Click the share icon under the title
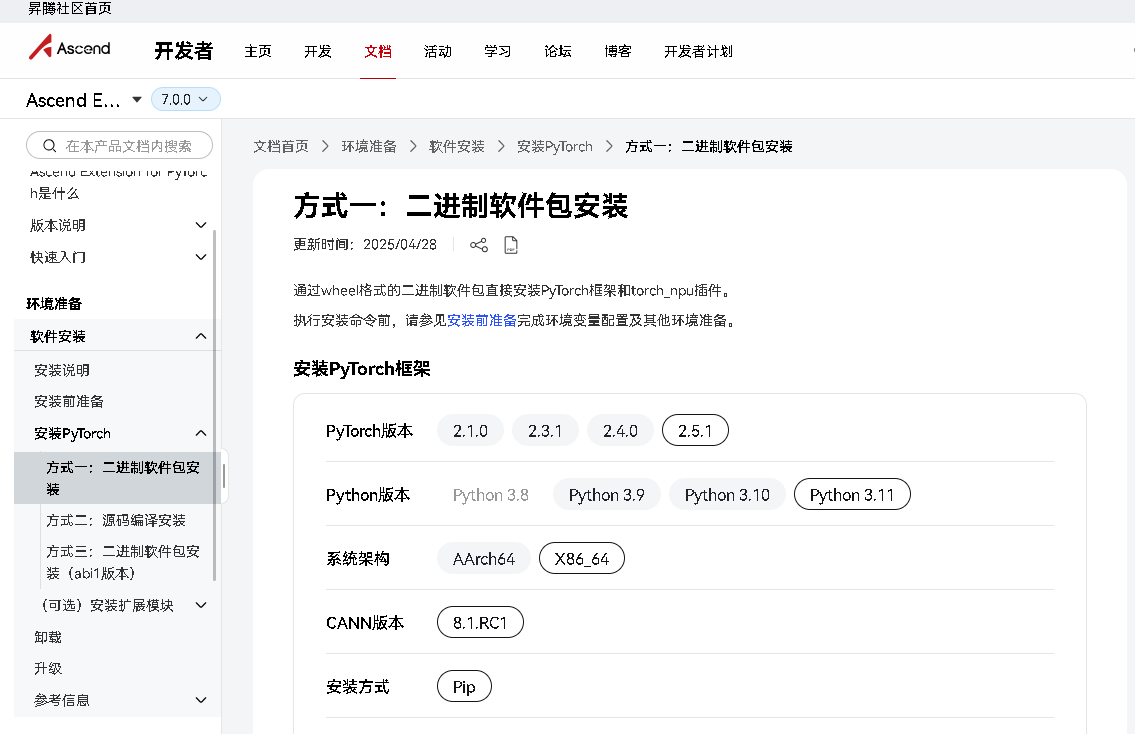 point(478,245)
